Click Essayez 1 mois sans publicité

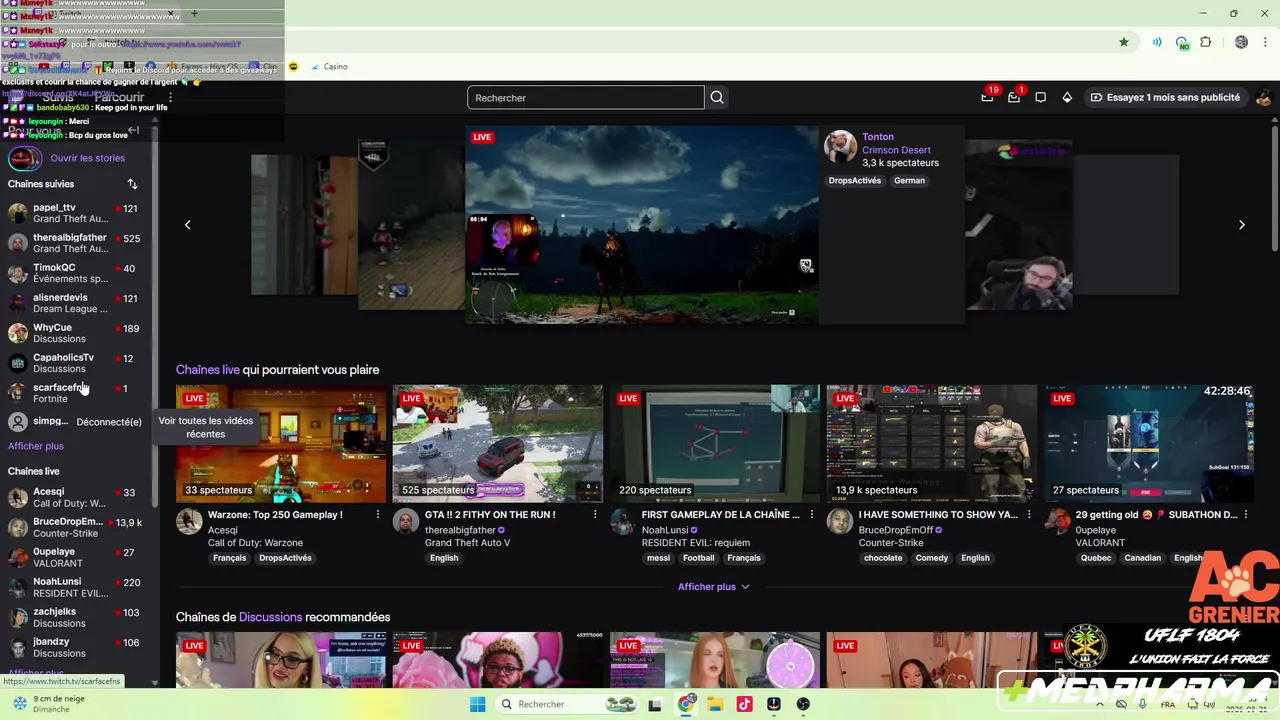[x=1165, y=97]
